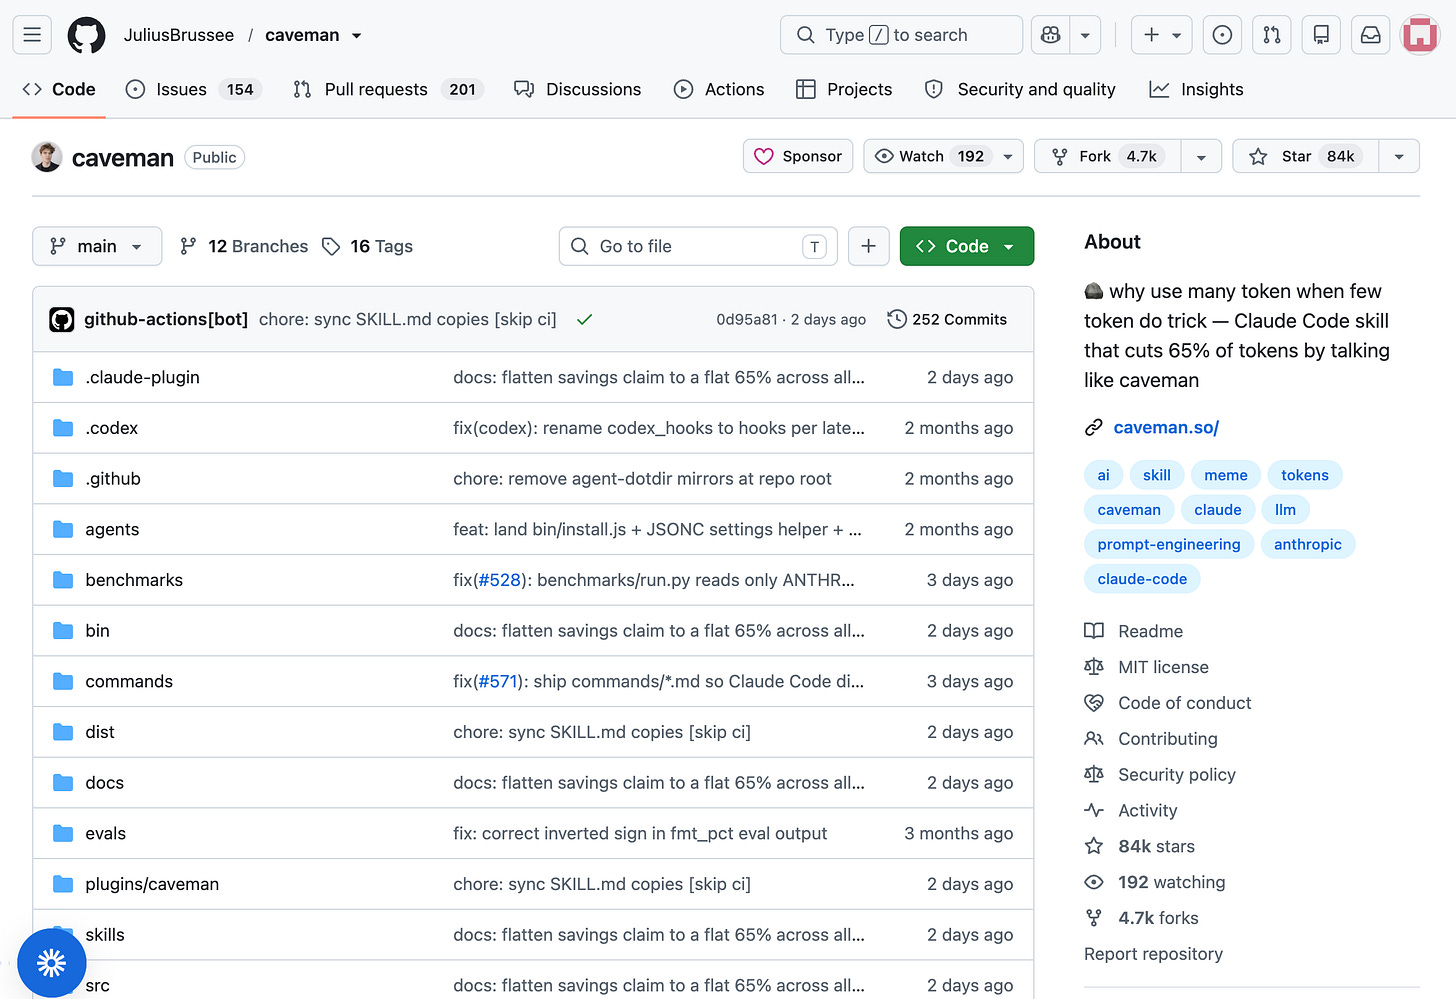This screenshot has width=1456, height=999.
Task: Open the issues icon in header
Action: click(1222, 35)
